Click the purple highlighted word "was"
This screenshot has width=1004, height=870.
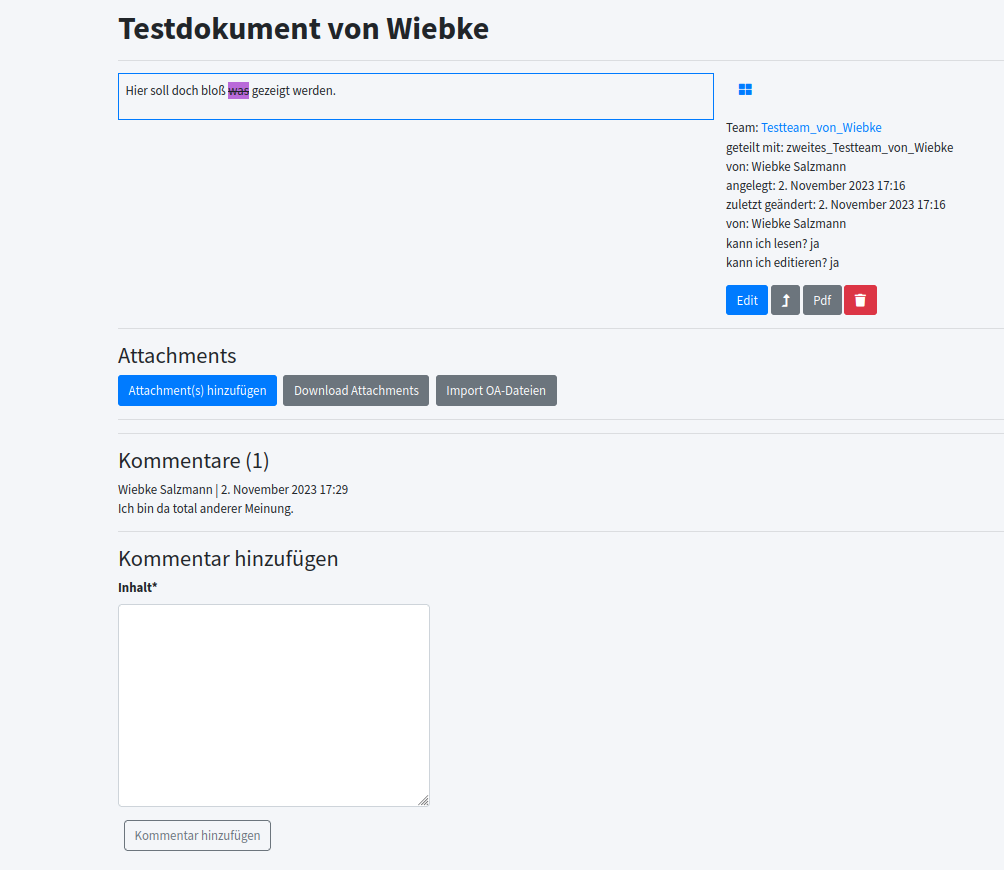click(238, 91)
